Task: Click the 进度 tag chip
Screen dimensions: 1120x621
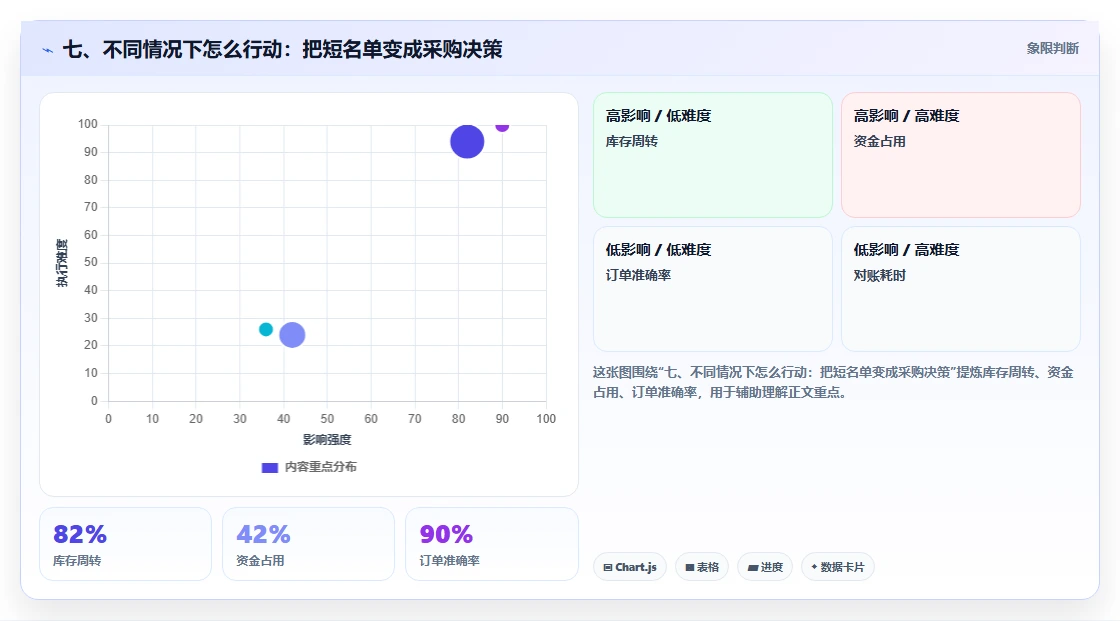Action: tap(765, 567)
